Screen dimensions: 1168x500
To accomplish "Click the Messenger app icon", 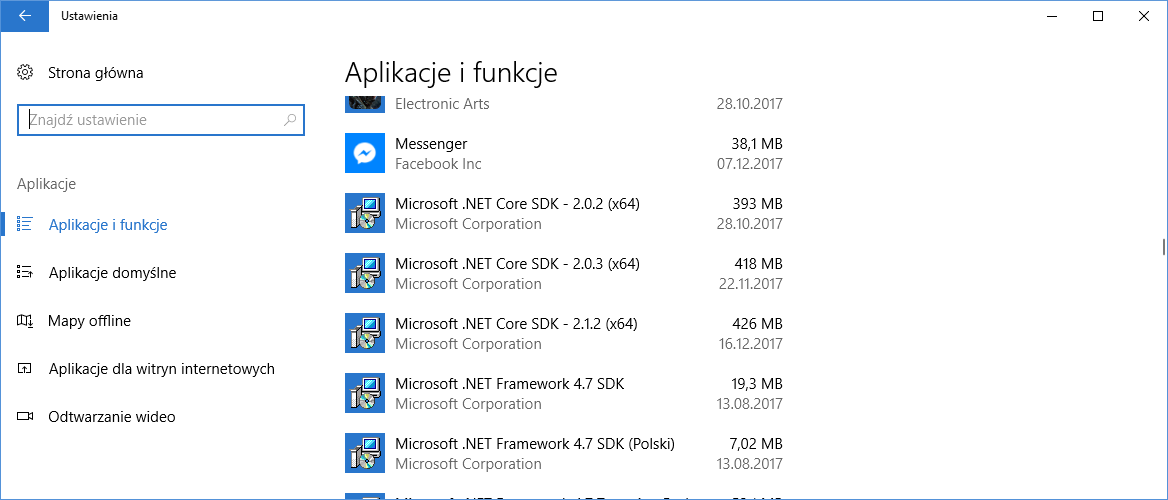I will coord(365,153).
